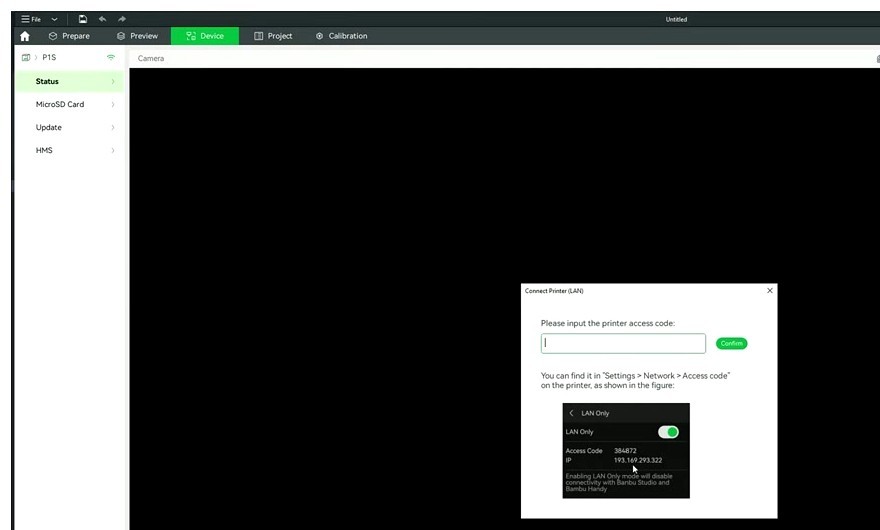
Task: Click the green Confirm button
Action: 731,344
